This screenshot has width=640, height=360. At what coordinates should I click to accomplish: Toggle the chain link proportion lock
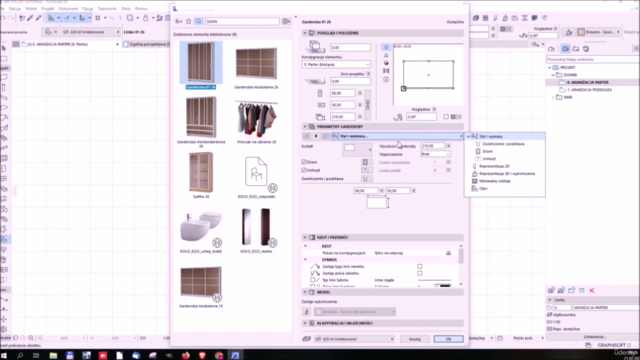pyautogui.click(x=367, y=104)
